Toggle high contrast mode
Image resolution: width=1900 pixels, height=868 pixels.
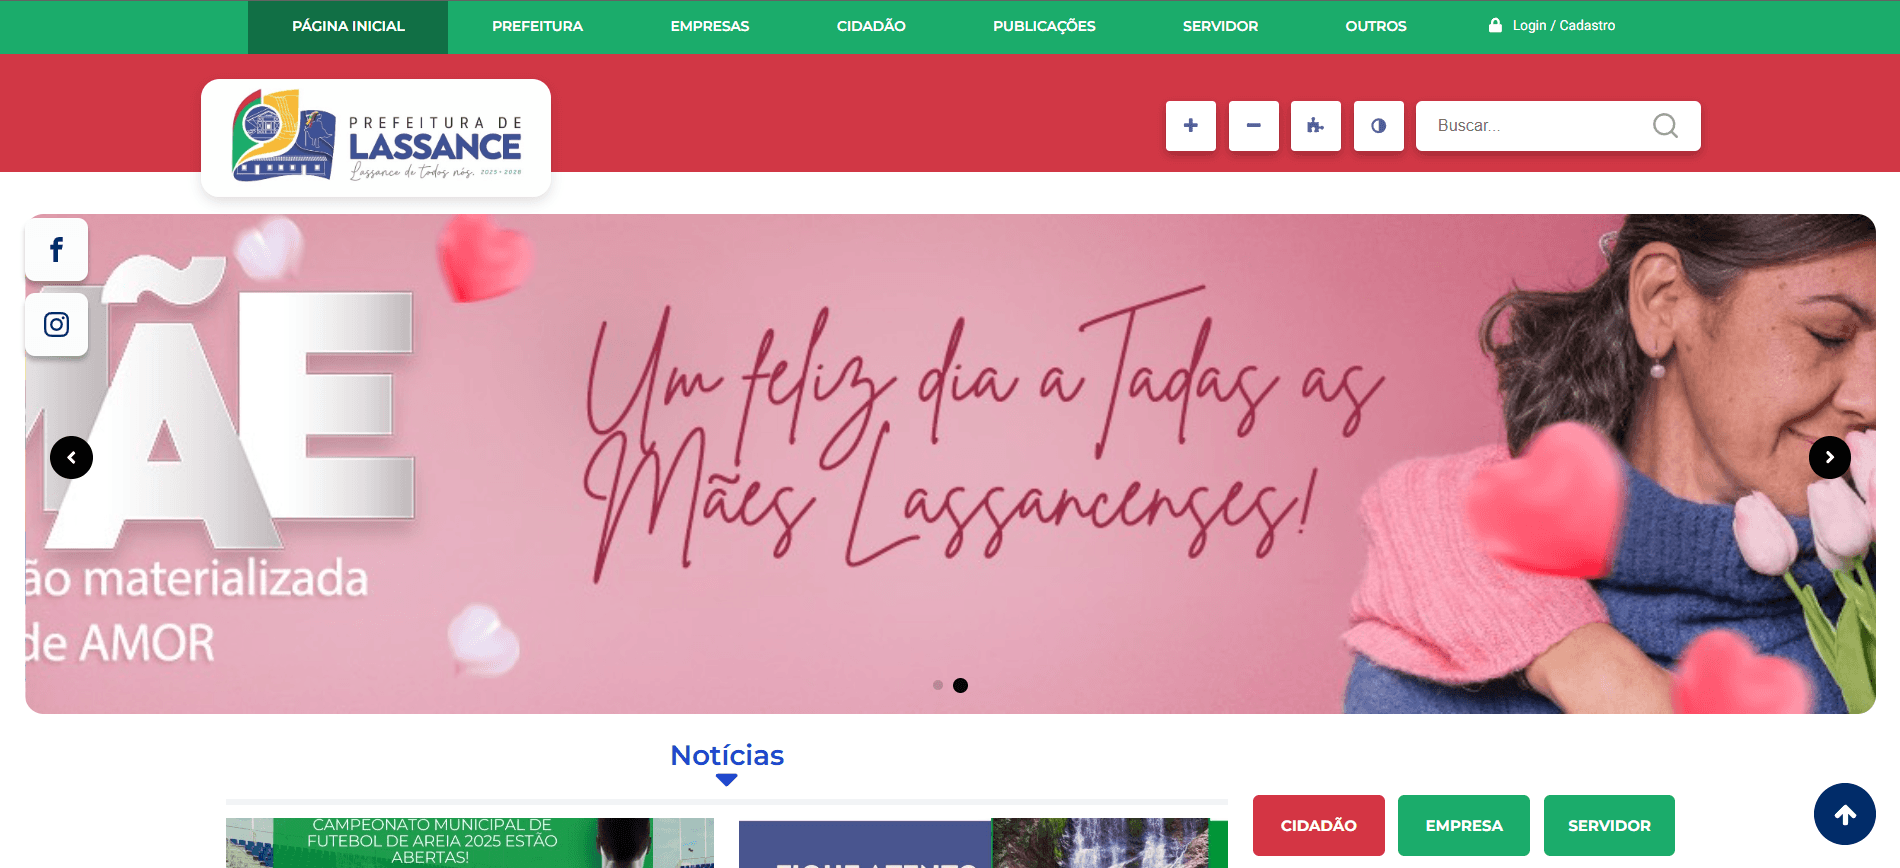(x=1378, y=126)
